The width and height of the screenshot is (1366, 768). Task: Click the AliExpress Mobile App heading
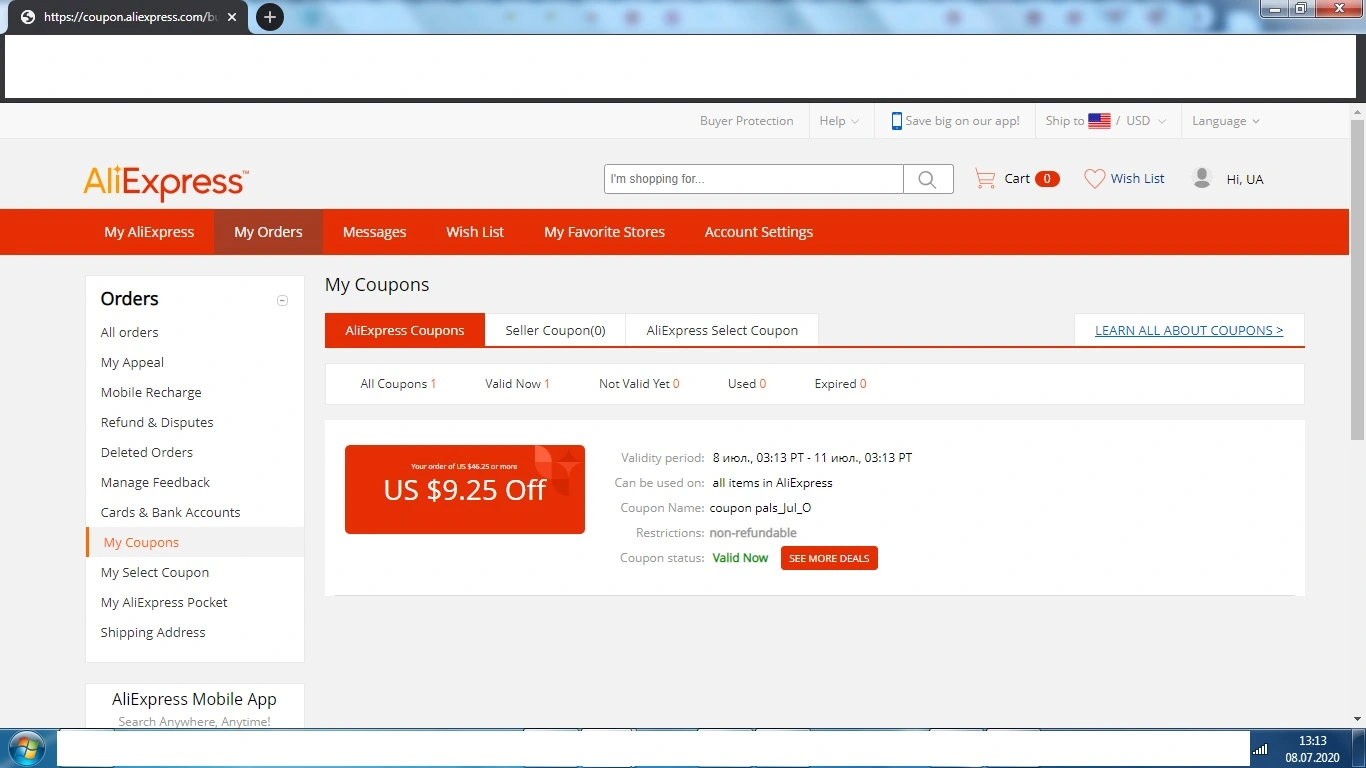(x=194, y=699)
